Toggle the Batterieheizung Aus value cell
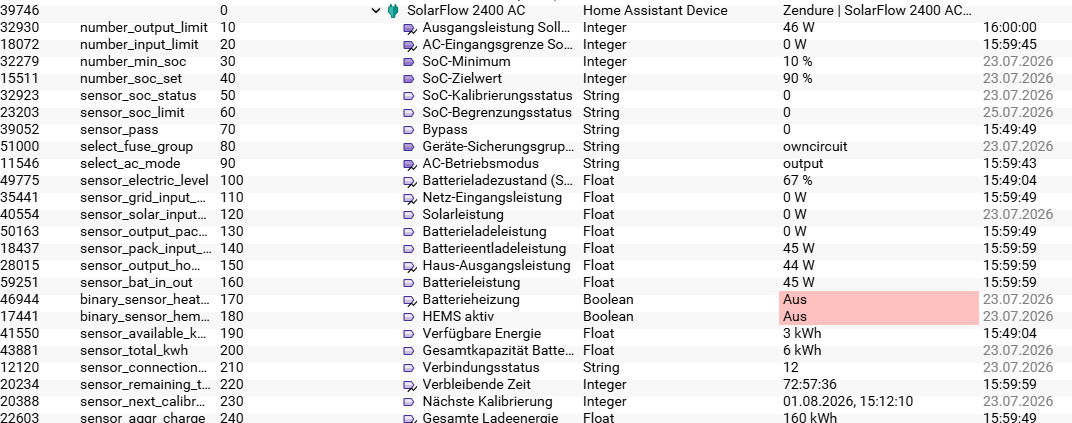Screen dimensions: 1072x423 pyautogui.click(x=879, y=300)
